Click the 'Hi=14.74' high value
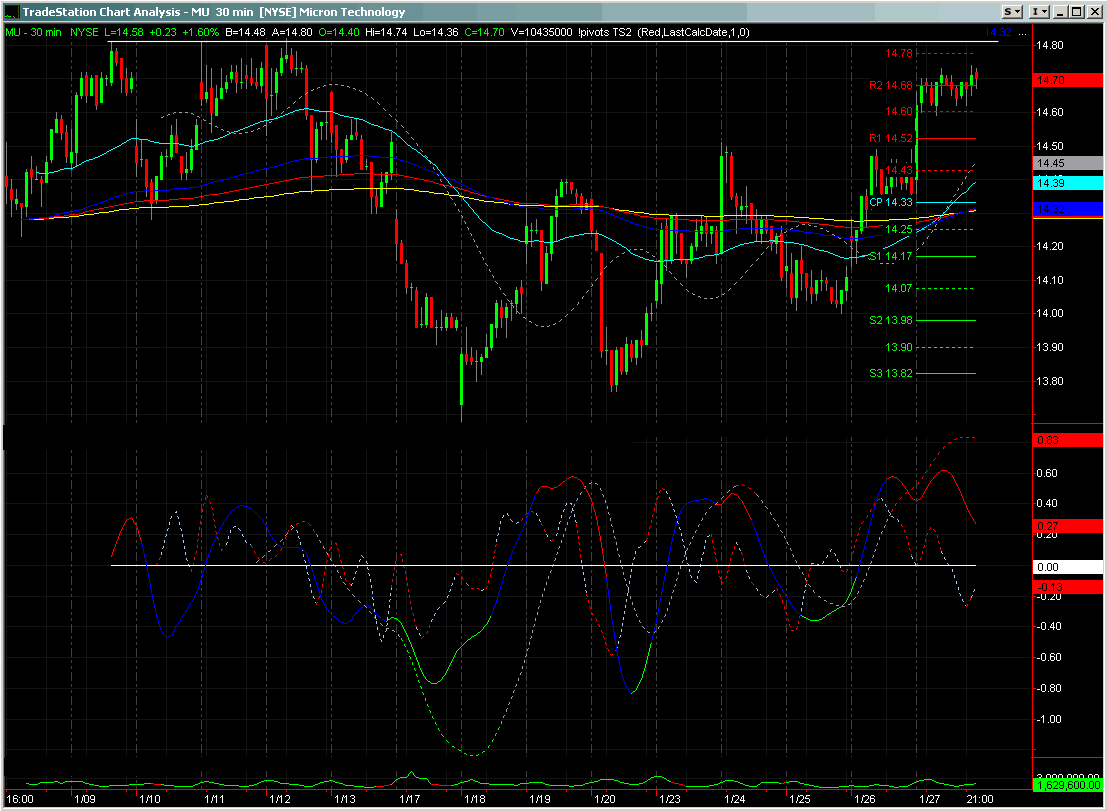The width and height of the screenshot is (1107, 811). pyautogui.click(x=387, y=32)
